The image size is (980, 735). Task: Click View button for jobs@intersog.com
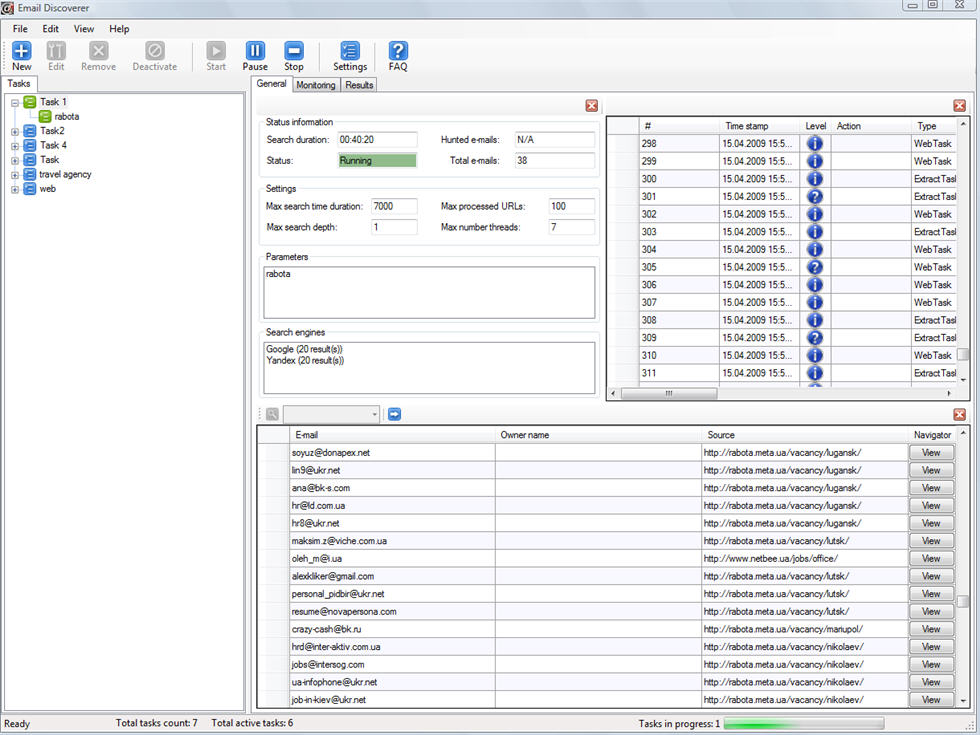(x=931, y=665)
